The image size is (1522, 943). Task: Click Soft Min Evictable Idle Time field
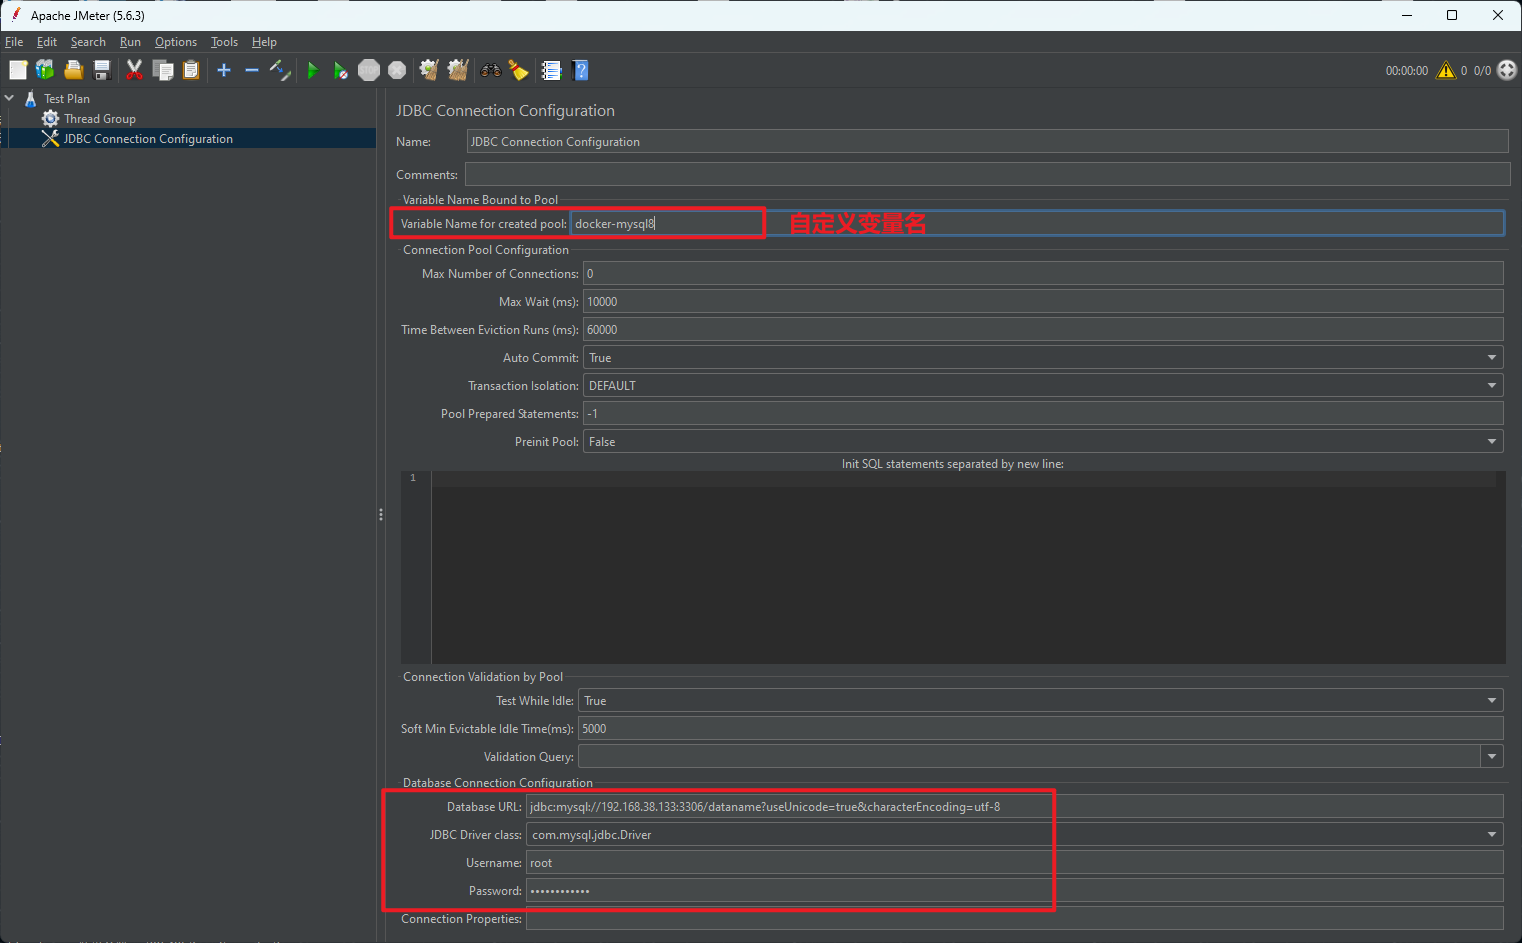(1041, 729)
